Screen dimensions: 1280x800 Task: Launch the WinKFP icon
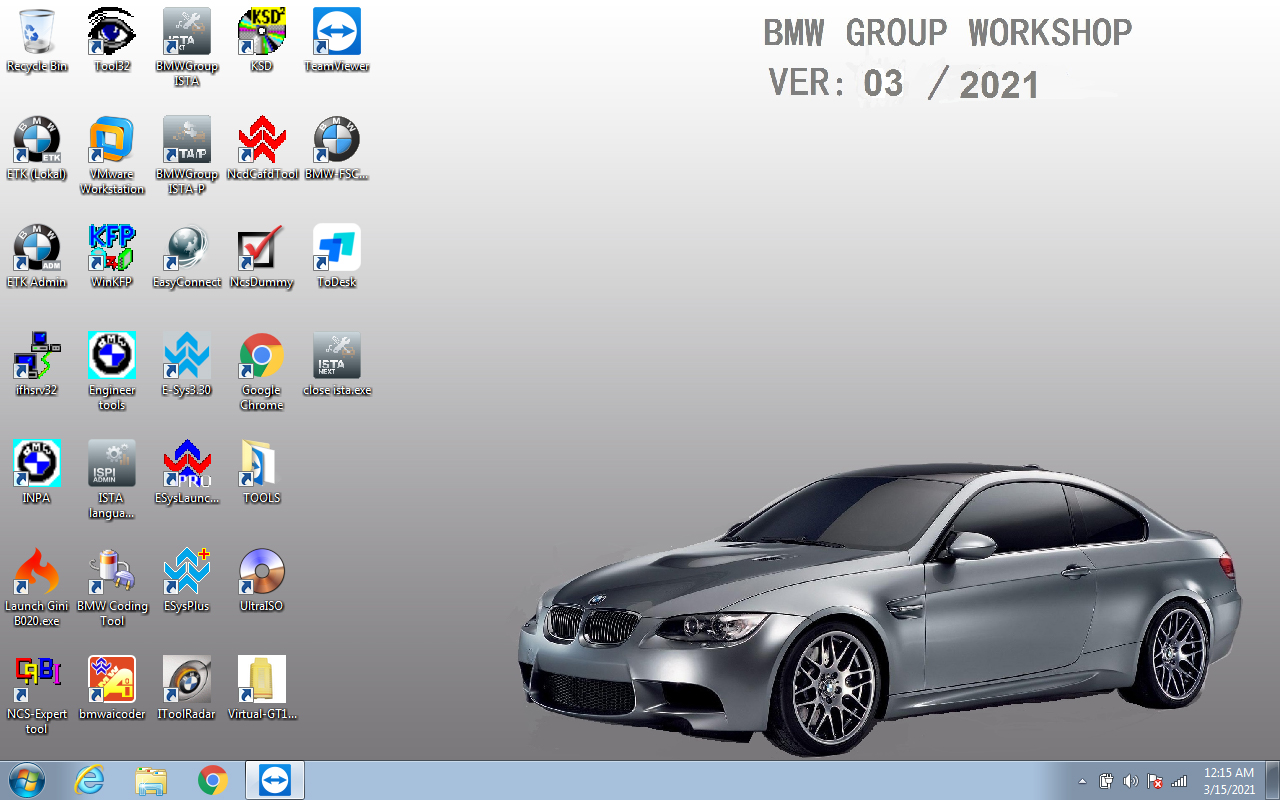pyautogui.click(x=112, y=256)
